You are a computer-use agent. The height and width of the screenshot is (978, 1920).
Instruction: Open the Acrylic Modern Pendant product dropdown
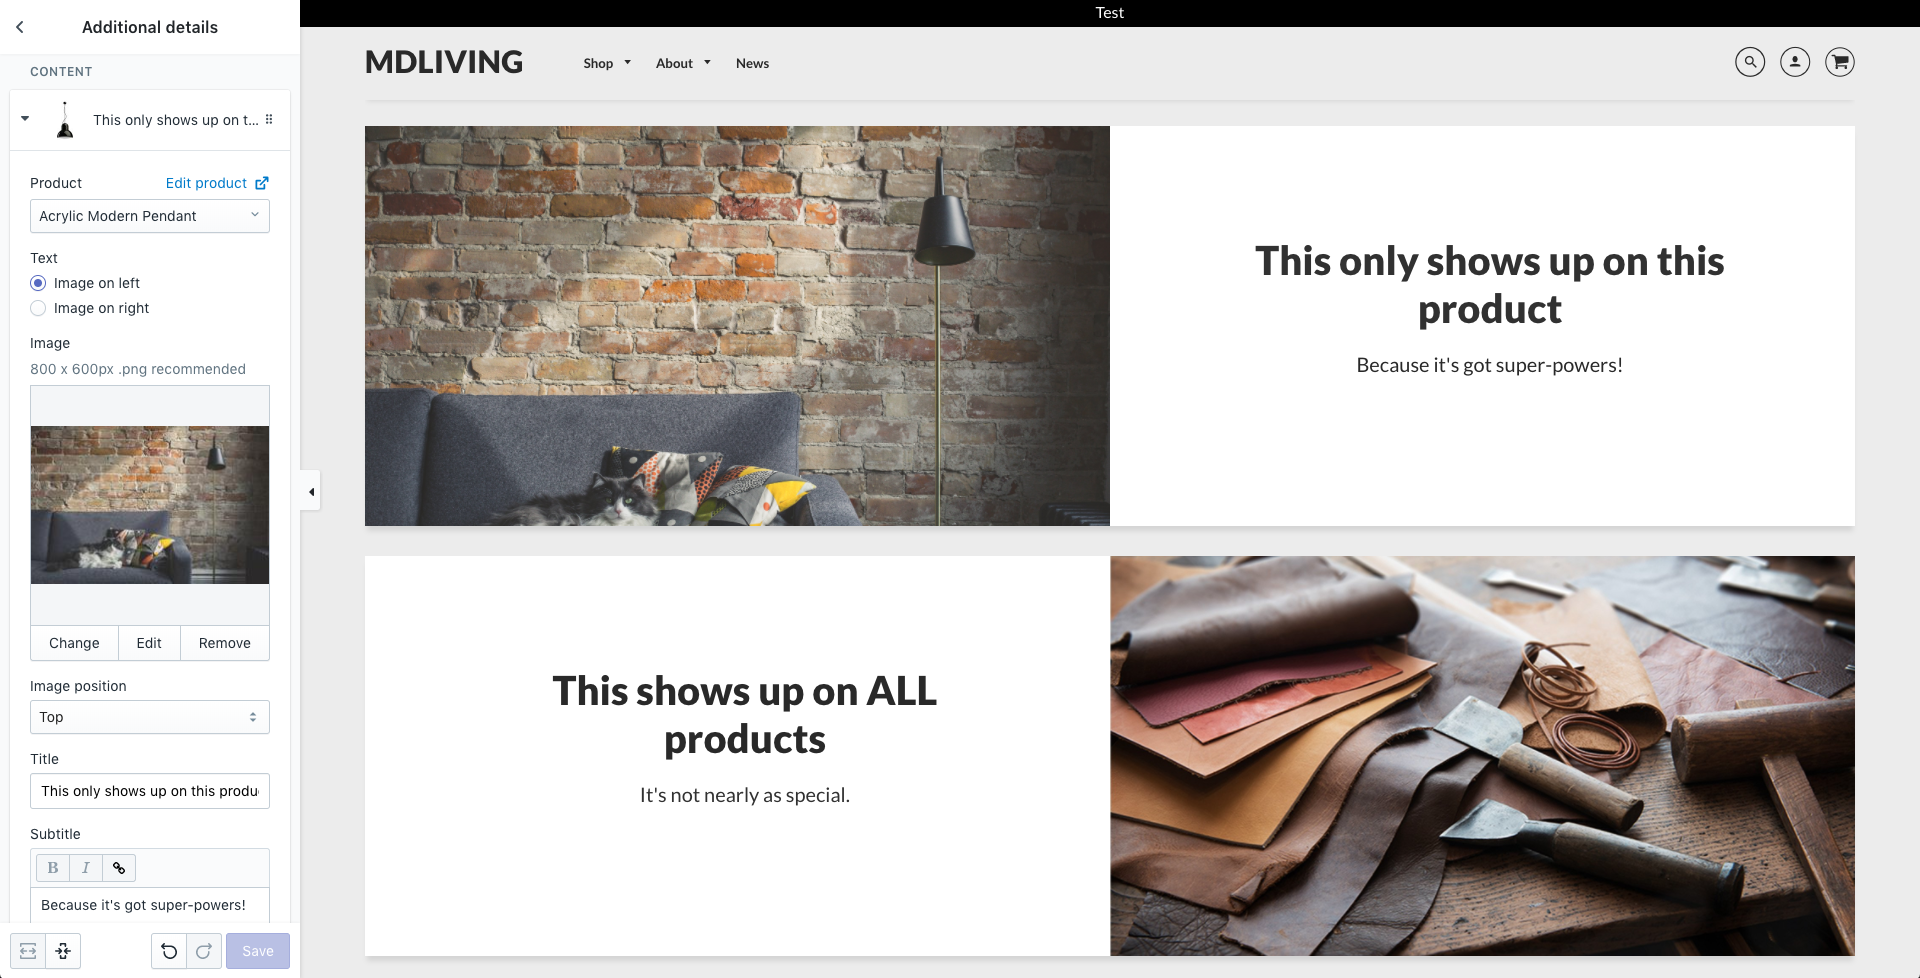point(150,216)
